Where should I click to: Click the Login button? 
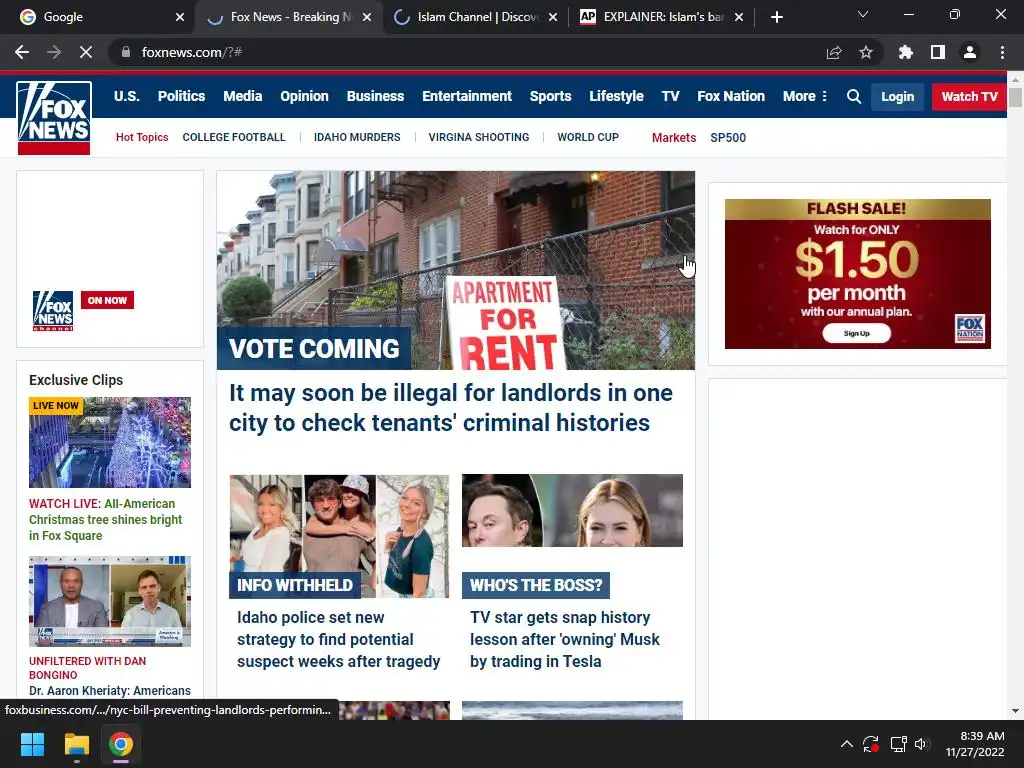(x=897, y=97)
